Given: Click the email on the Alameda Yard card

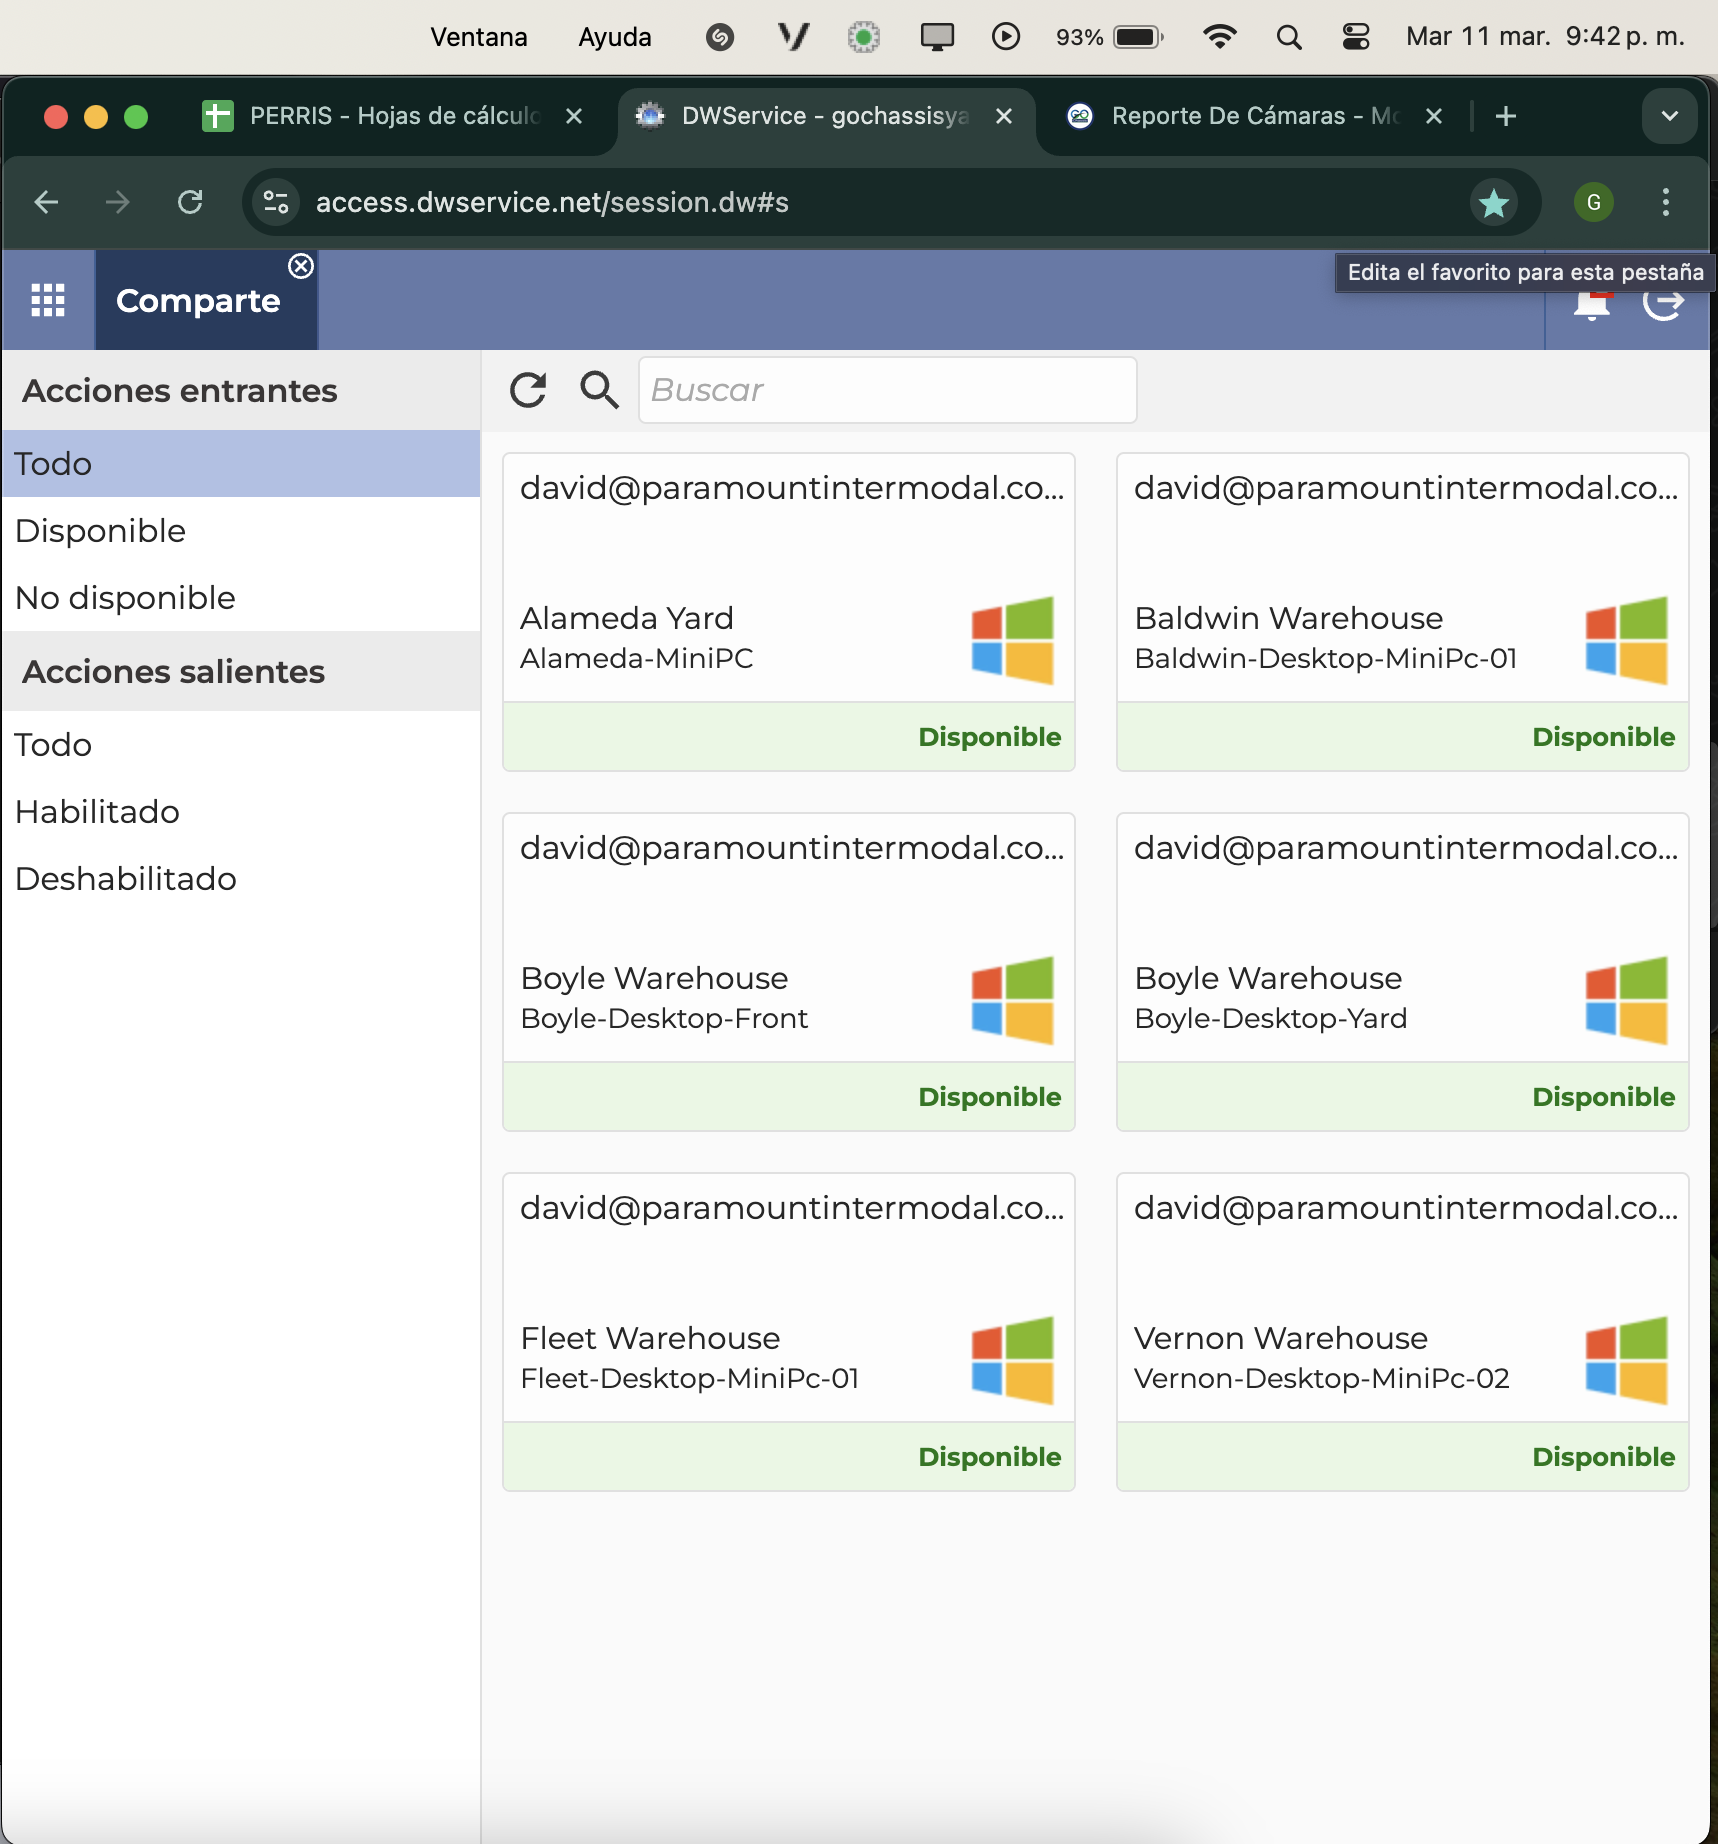Looking at the screenshot, I should tap(792, 488).
